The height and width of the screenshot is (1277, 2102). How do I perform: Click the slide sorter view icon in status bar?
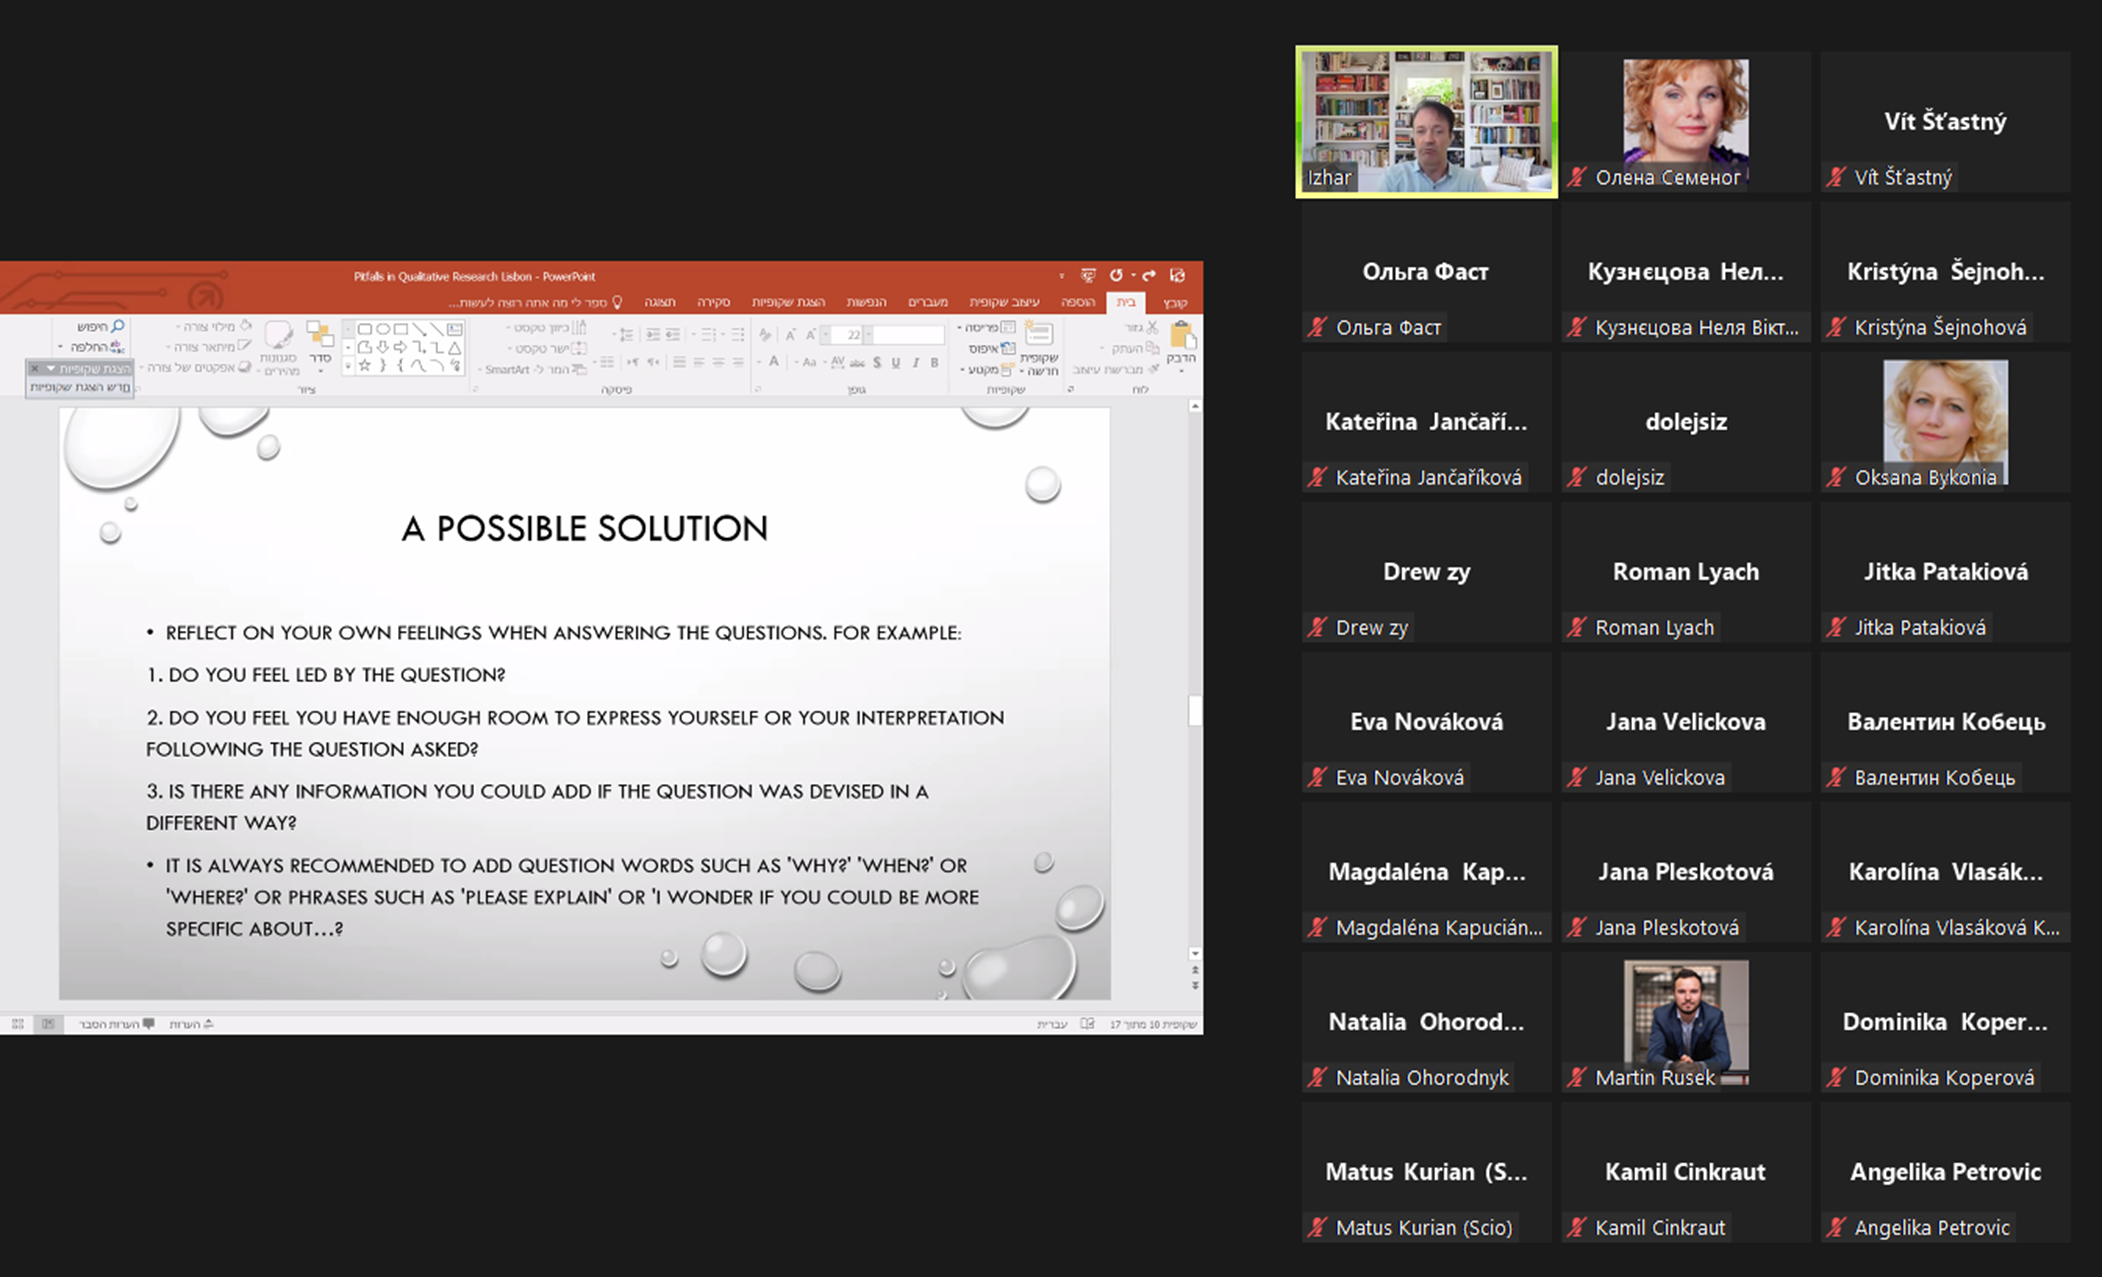tap(18, 1024)
